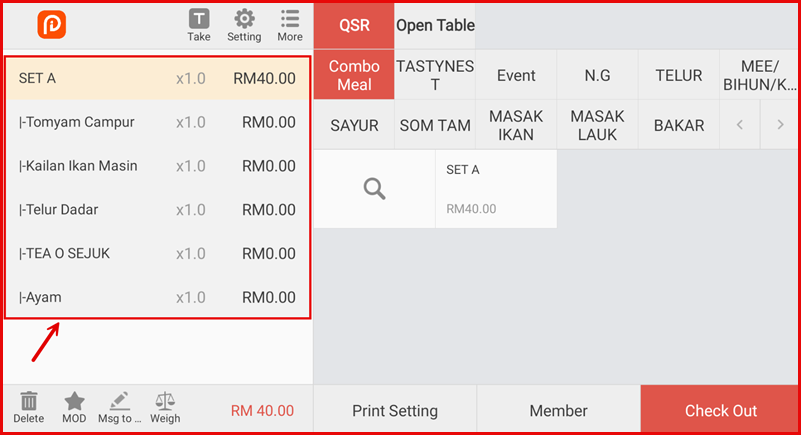Select the Tomyam Campur order line

(157, 122)
